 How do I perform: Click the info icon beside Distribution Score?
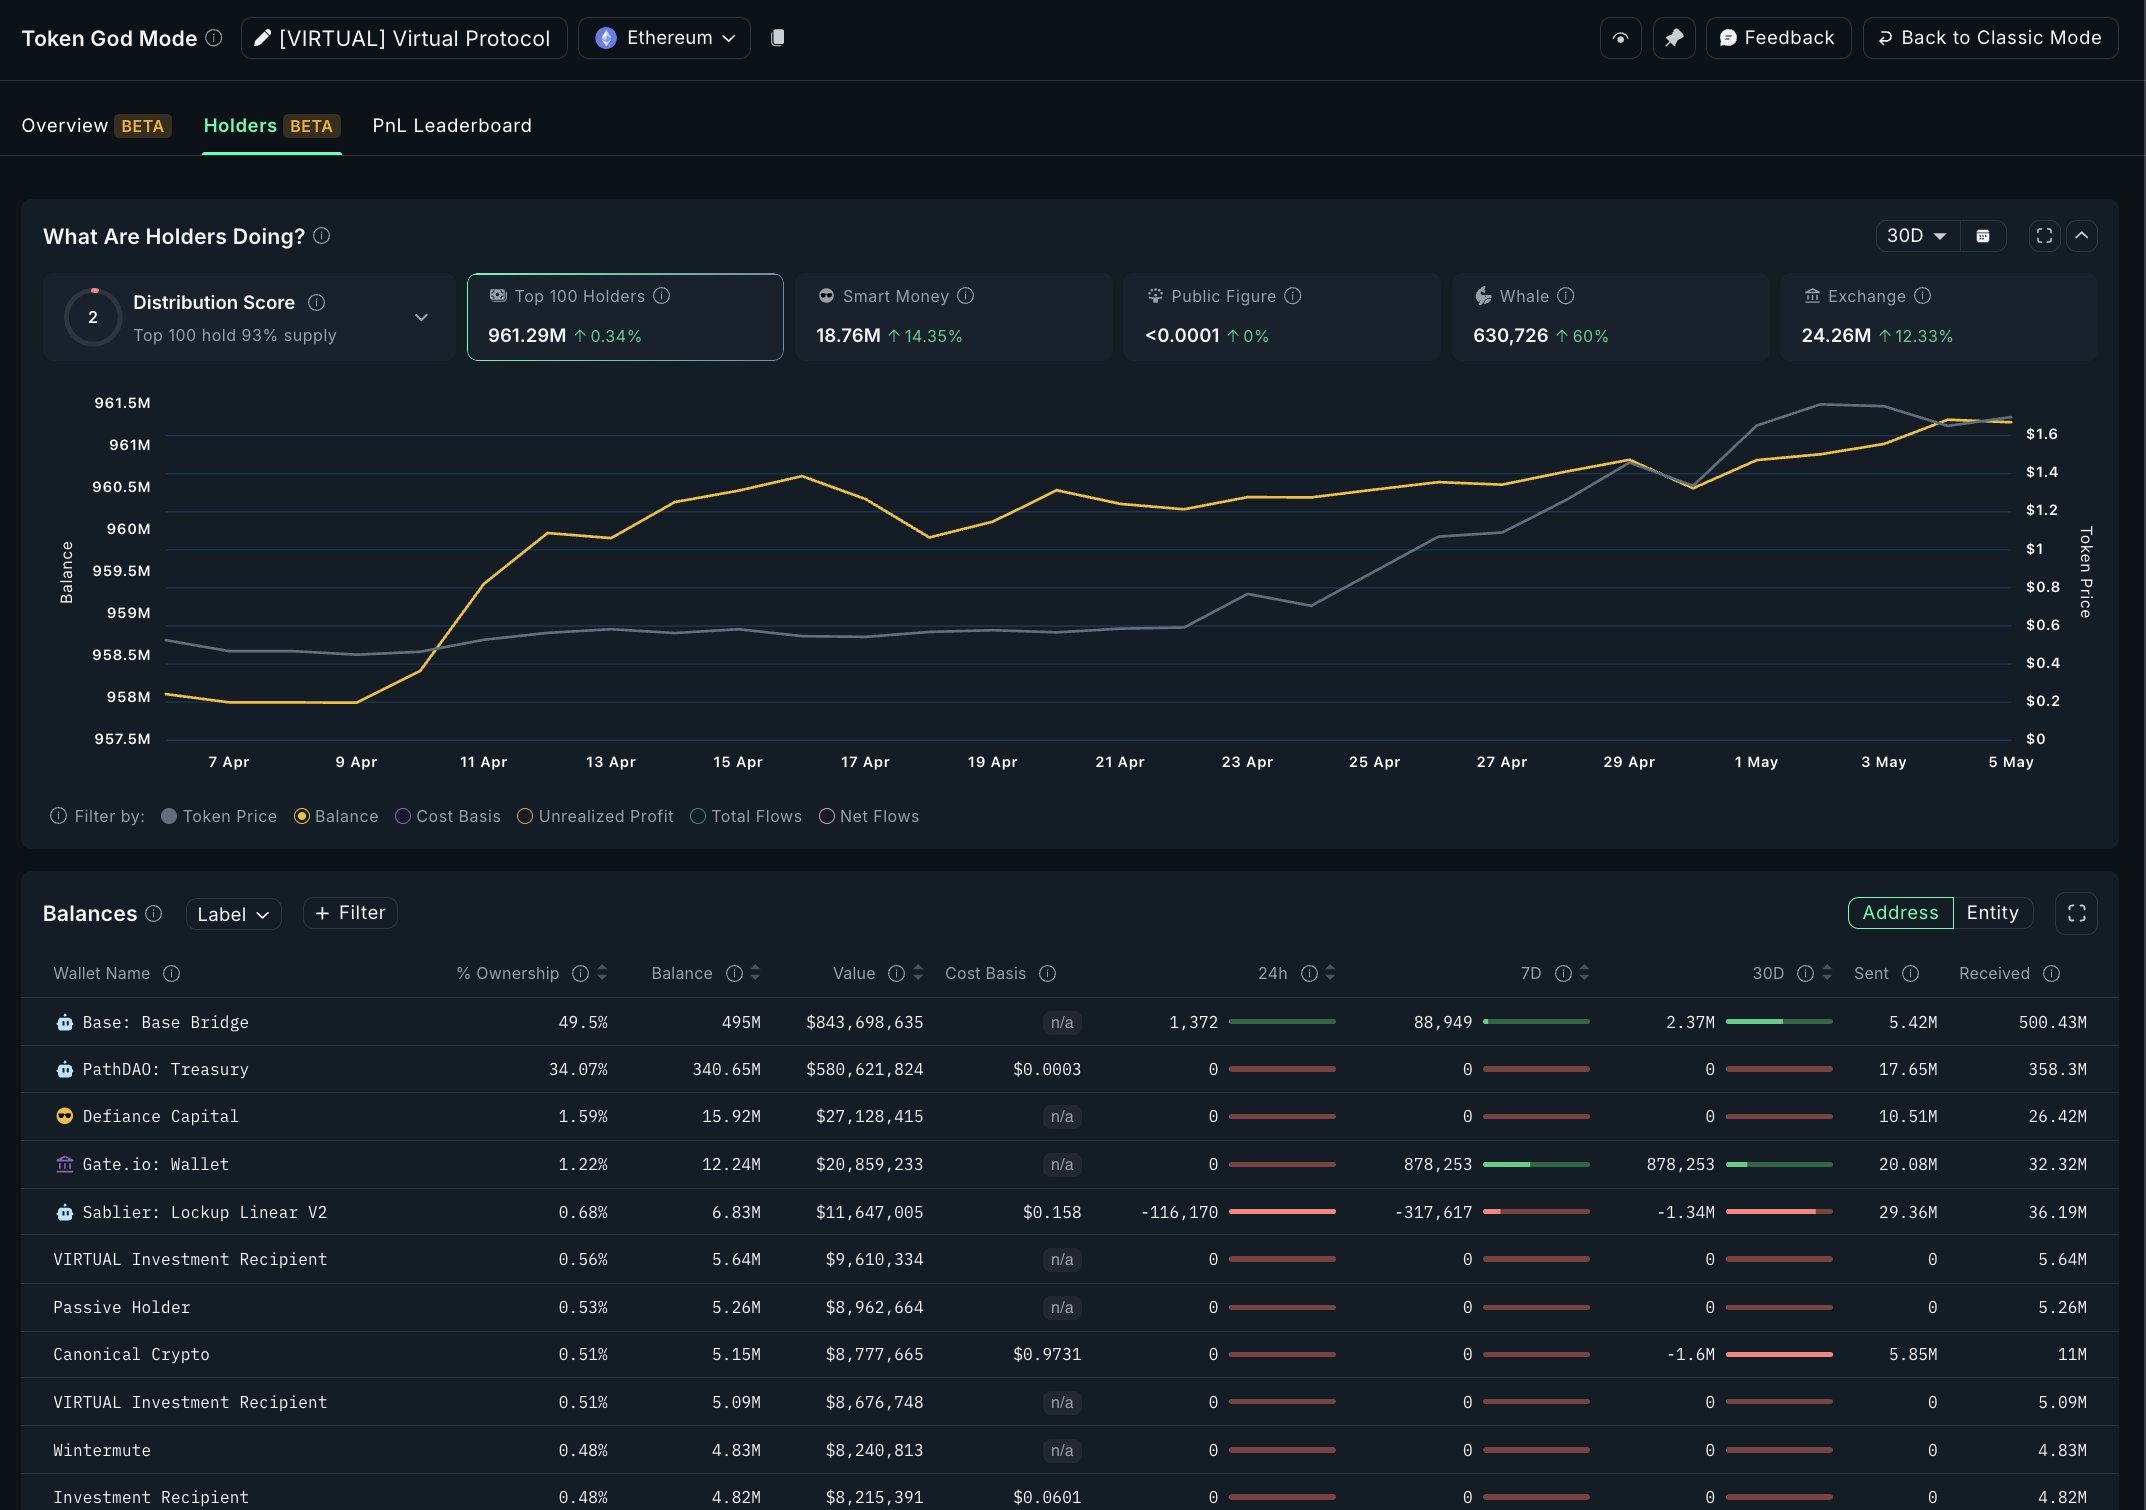[318, 302]
